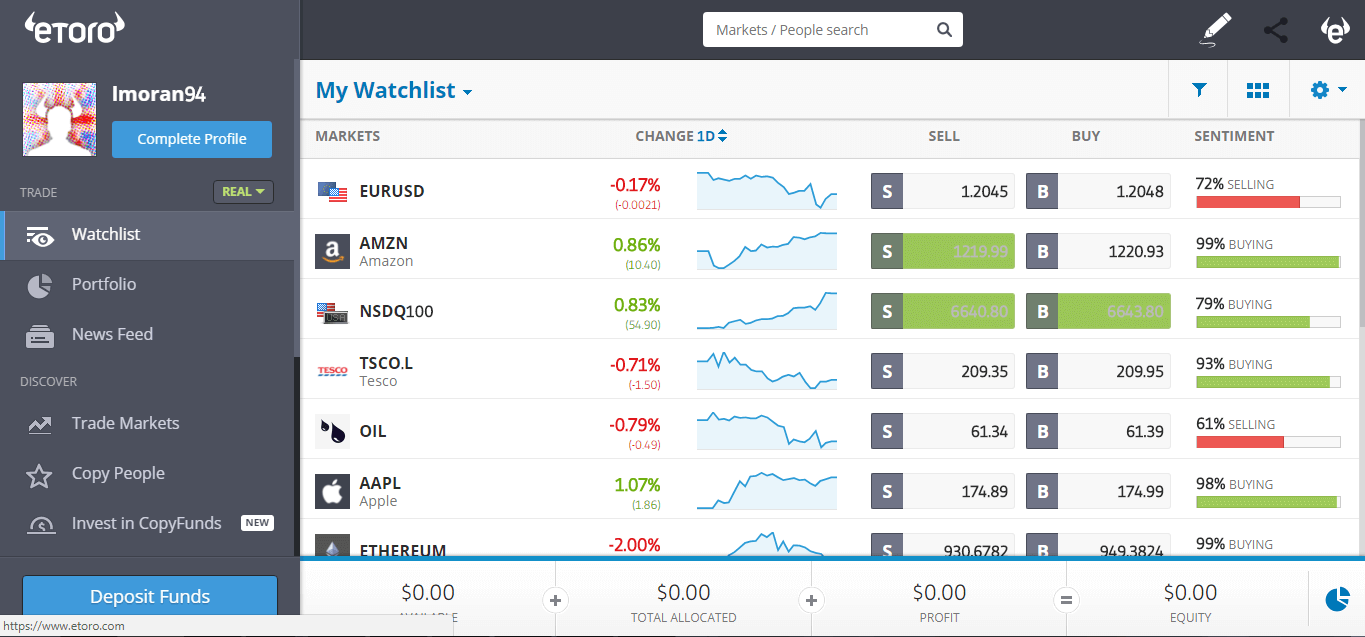Screen dimensions: 1365x637
Task: Click the Apple logo icon
Action: pos(332,491)
